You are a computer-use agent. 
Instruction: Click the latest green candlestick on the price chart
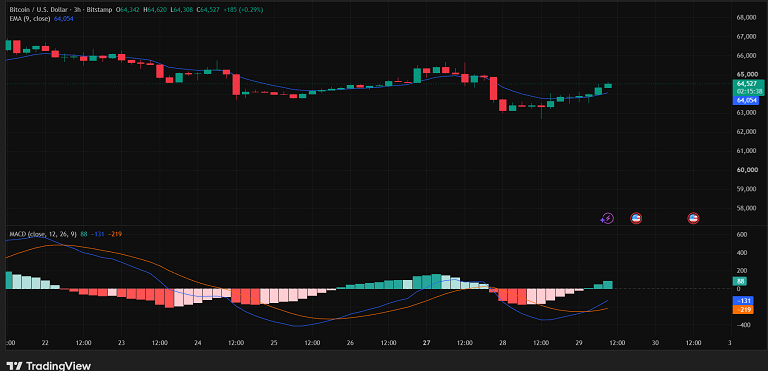(608, 85)
